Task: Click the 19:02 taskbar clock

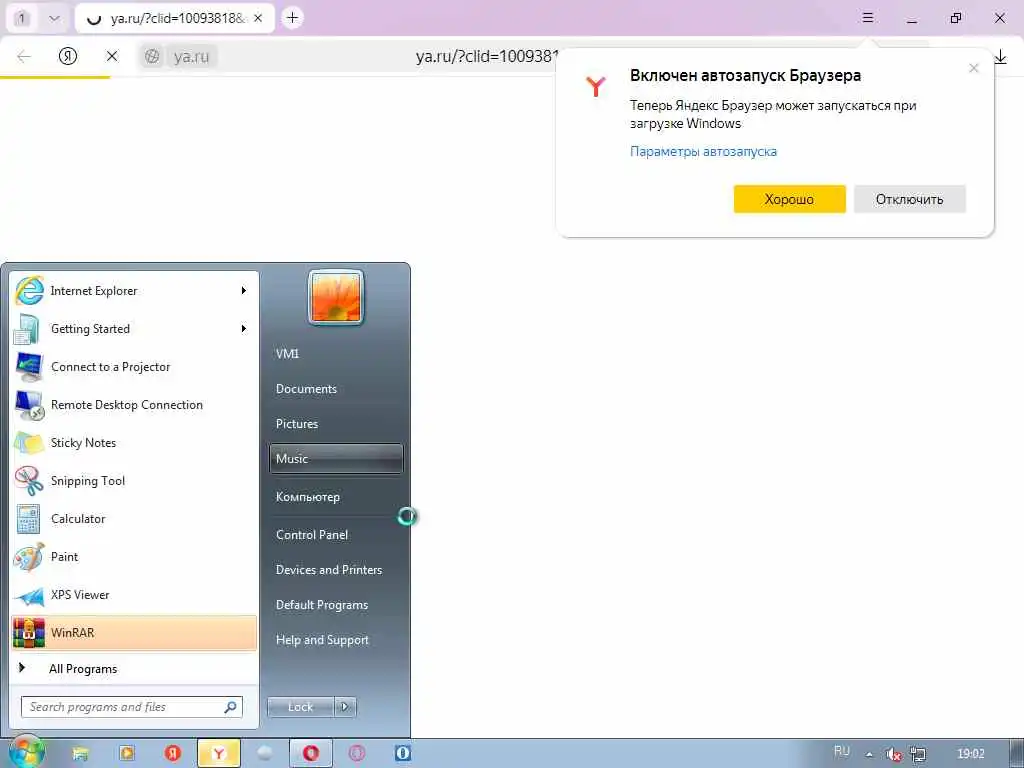Action: [971, 754]
